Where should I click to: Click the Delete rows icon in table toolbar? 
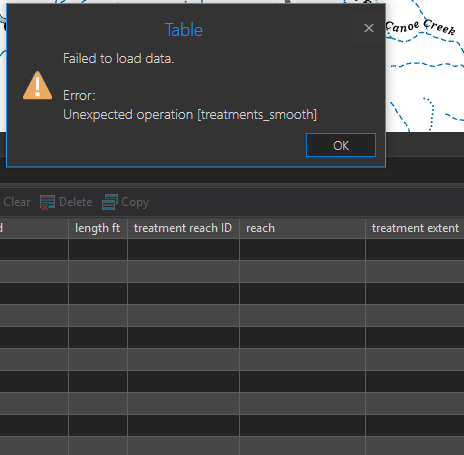47,202
